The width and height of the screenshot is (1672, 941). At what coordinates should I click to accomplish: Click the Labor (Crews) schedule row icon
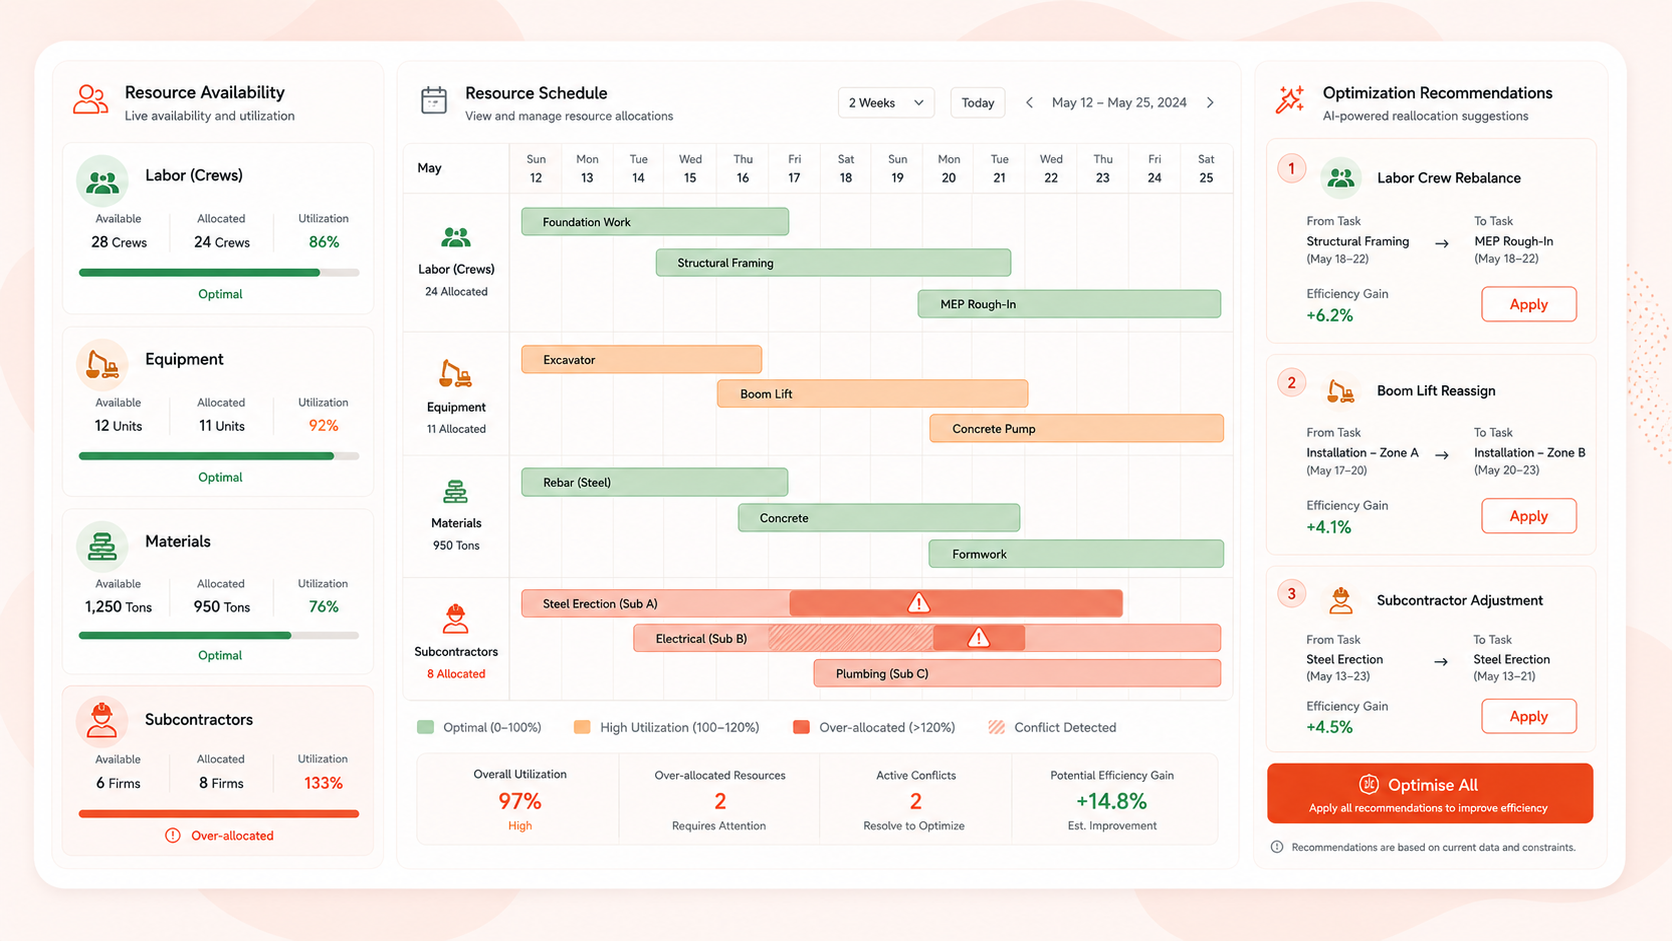point(456,238)
